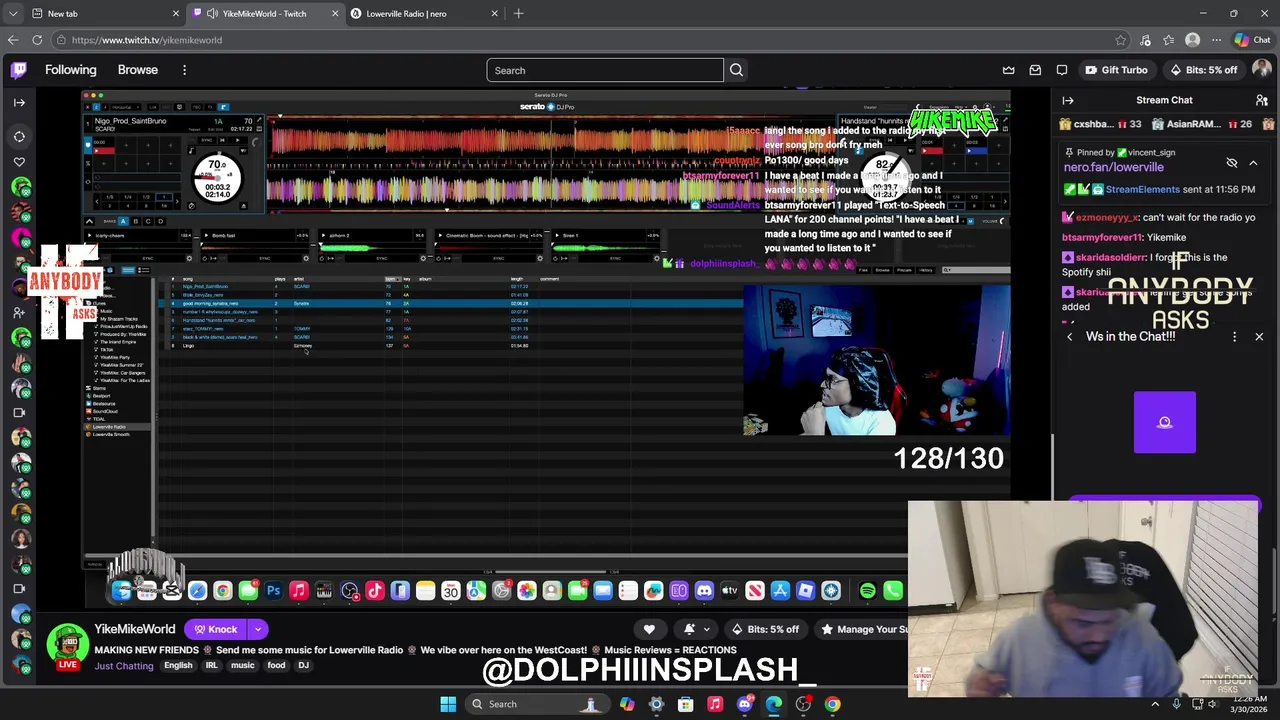The width and height of the screenshot is (1280, 720).
Task: Open Bits: 5% off in top bar
Action: pyautogui.click(x=1204, y=70)
